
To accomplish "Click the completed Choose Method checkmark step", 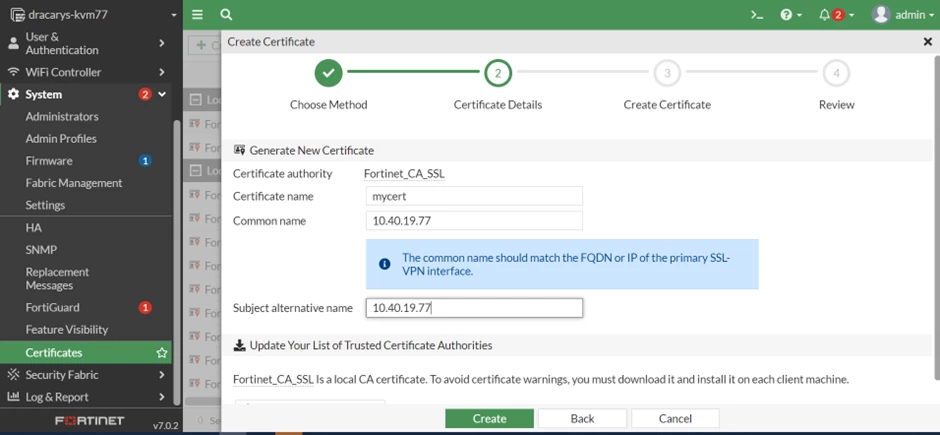I will point(329,73).
